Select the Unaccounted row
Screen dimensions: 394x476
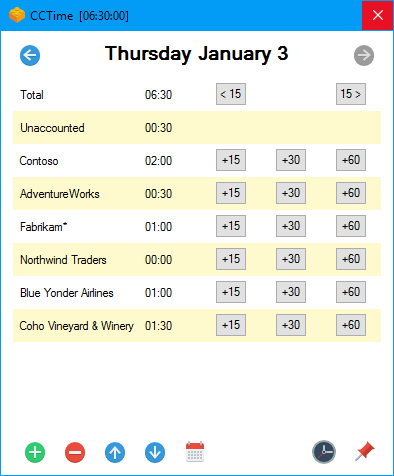tap(197, 128)
